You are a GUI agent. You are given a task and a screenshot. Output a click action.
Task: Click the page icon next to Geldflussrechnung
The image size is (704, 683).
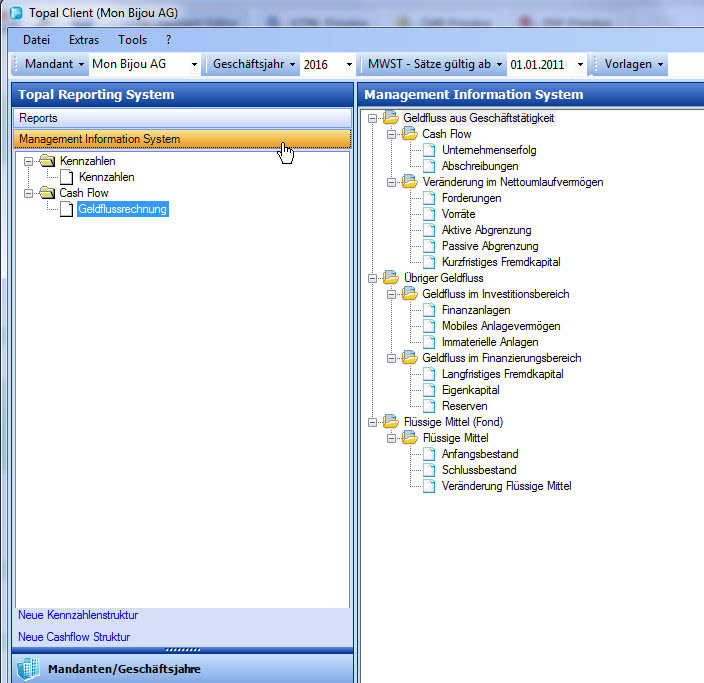point(66,209)
